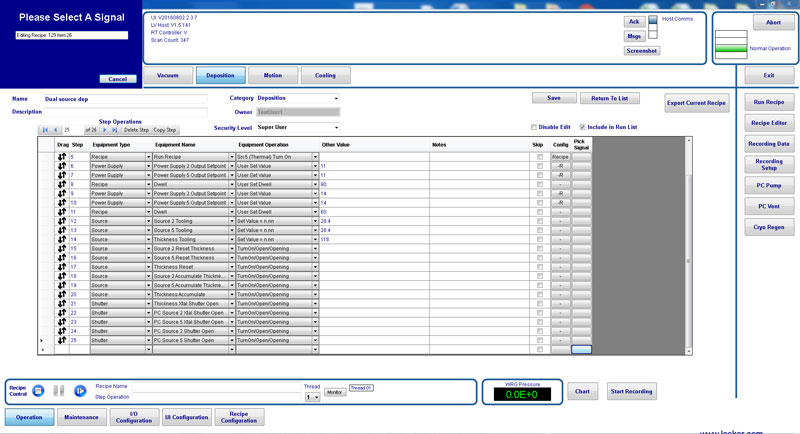Viewport: 800px width, 434px height.
Task: Check the Skip box for step 5
Action: click(x=540, y=157)
